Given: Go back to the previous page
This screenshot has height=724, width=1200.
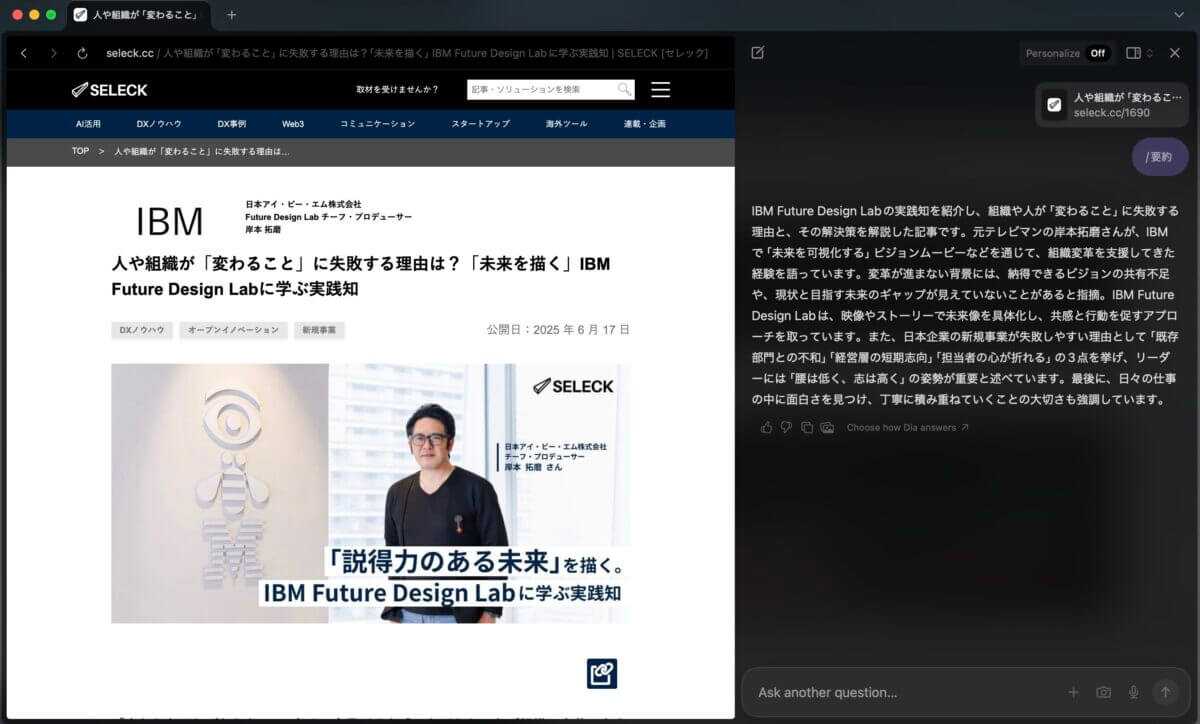Looking at the screenshot, I should [24, 53].
